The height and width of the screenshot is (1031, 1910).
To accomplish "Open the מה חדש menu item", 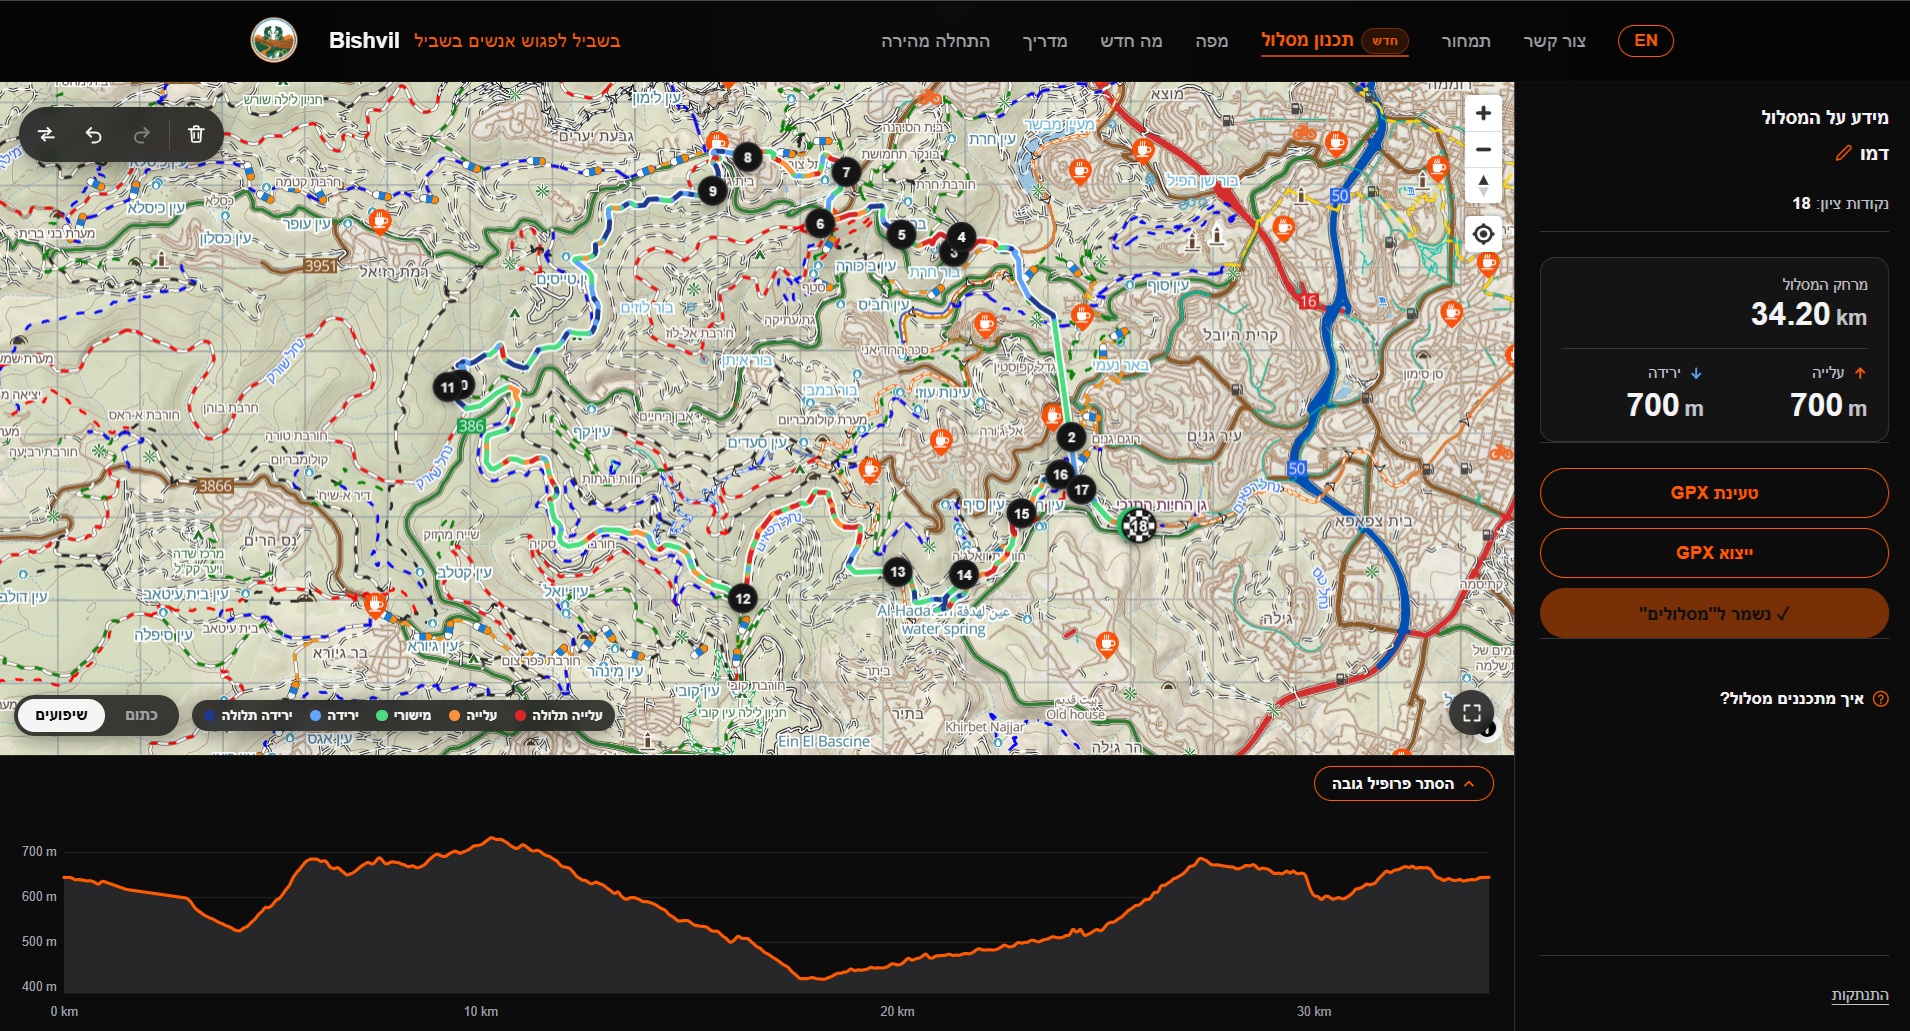I will (1131, 41).
